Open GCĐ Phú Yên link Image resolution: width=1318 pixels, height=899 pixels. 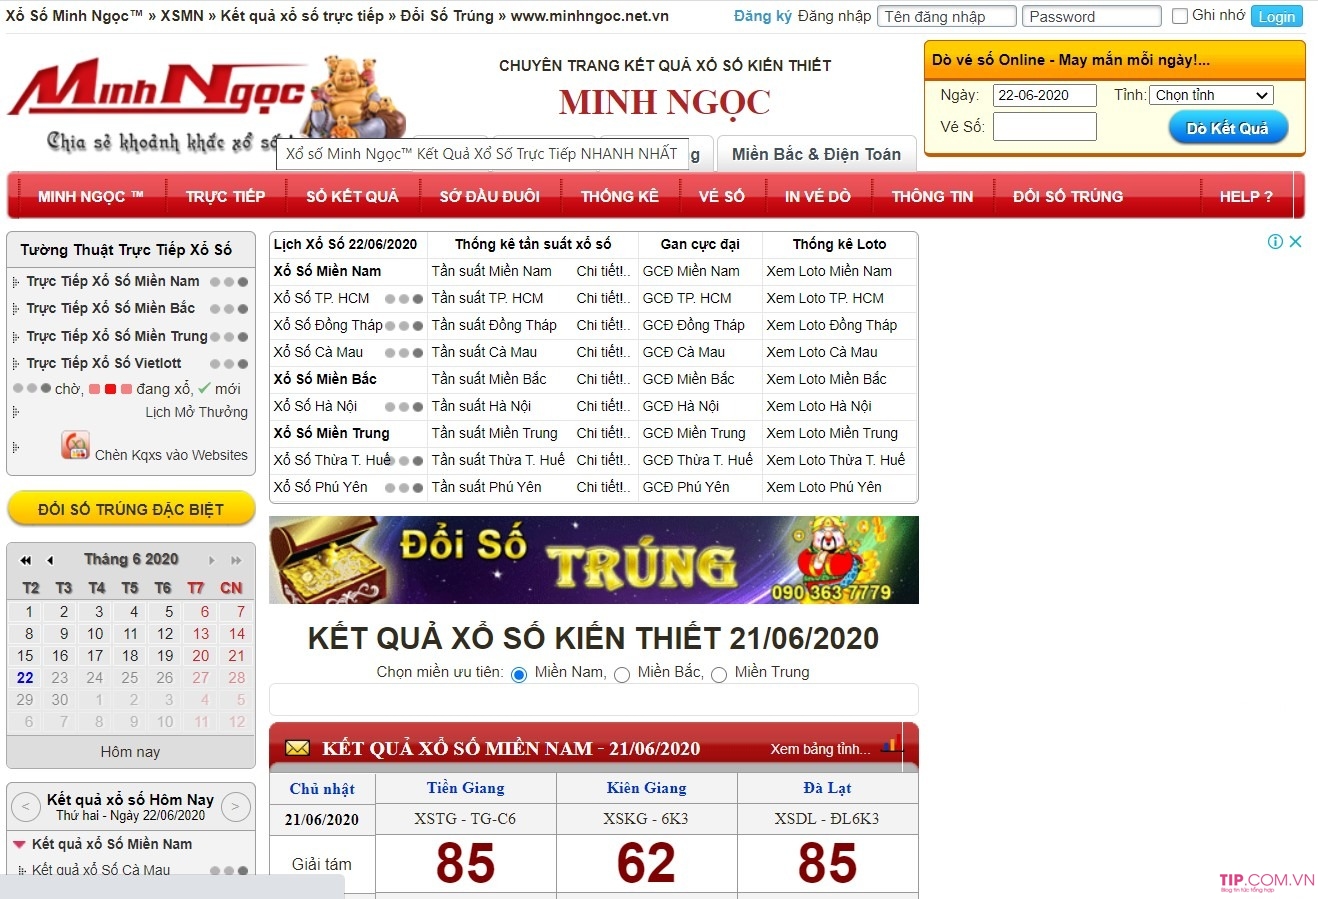[686, 487]
